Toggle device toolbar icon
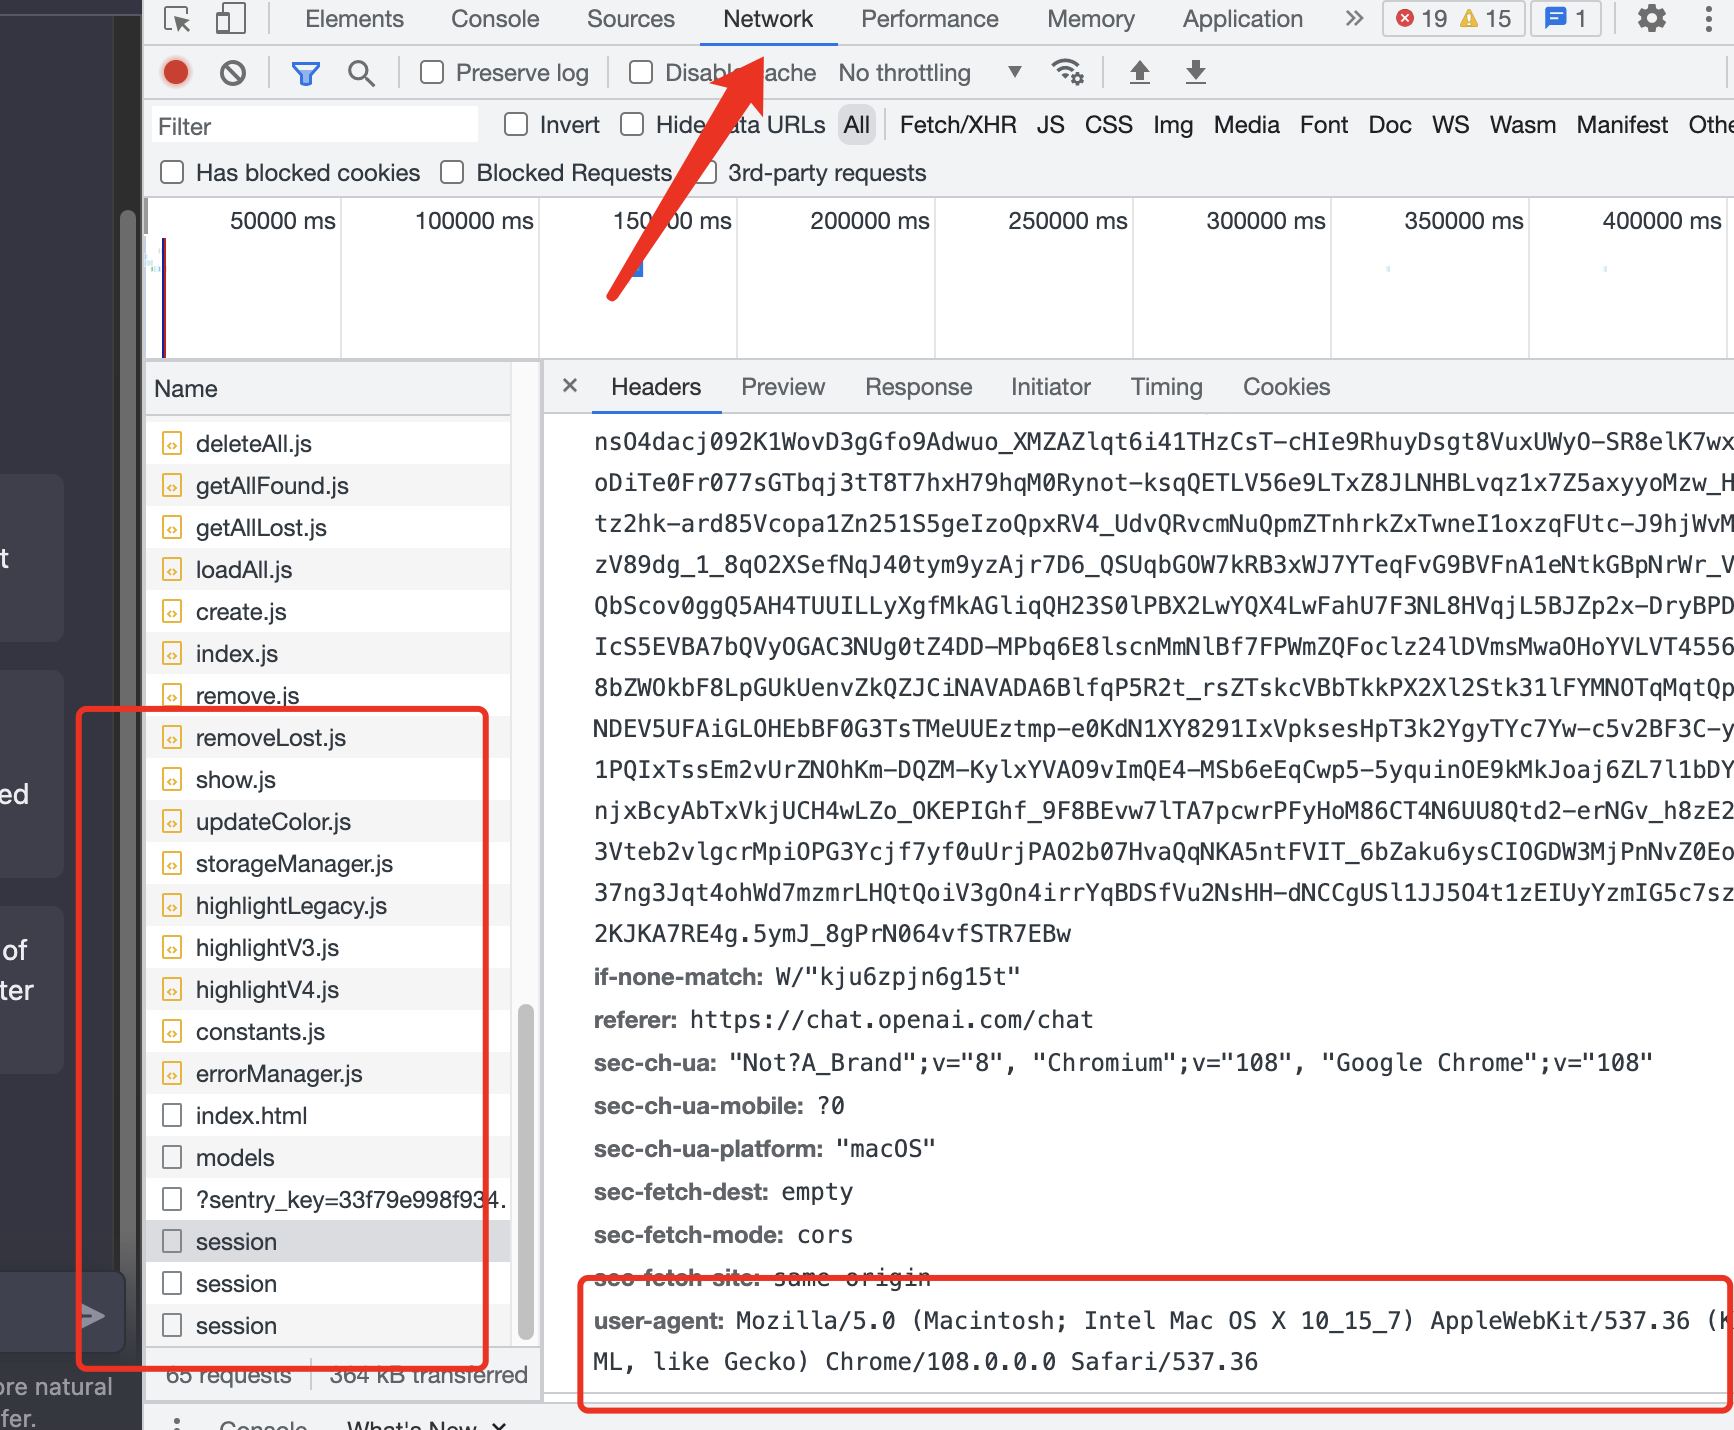The image size is (1734, 1430). point(231,19)
